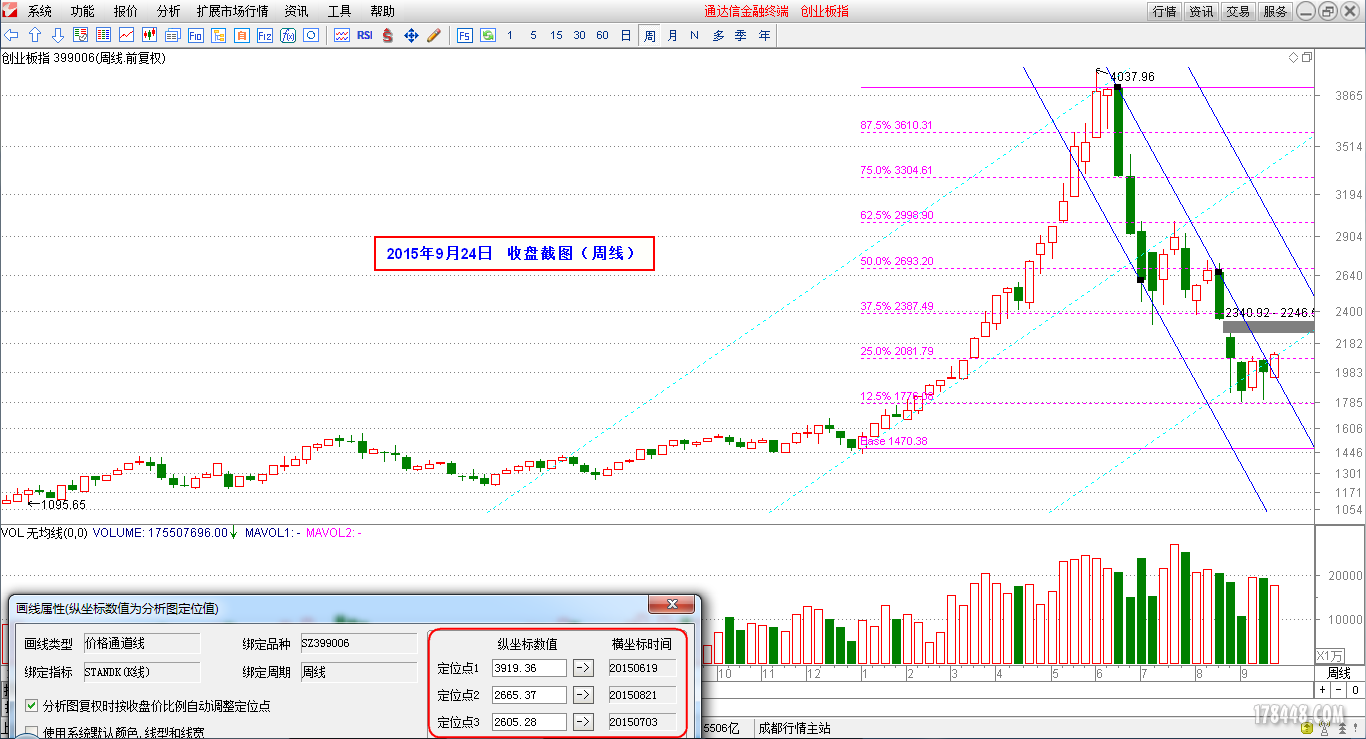Click the up arrow toolbar icon
Image resolution: width=1366 pixels, height=739 pixels.
coord(34,35)
